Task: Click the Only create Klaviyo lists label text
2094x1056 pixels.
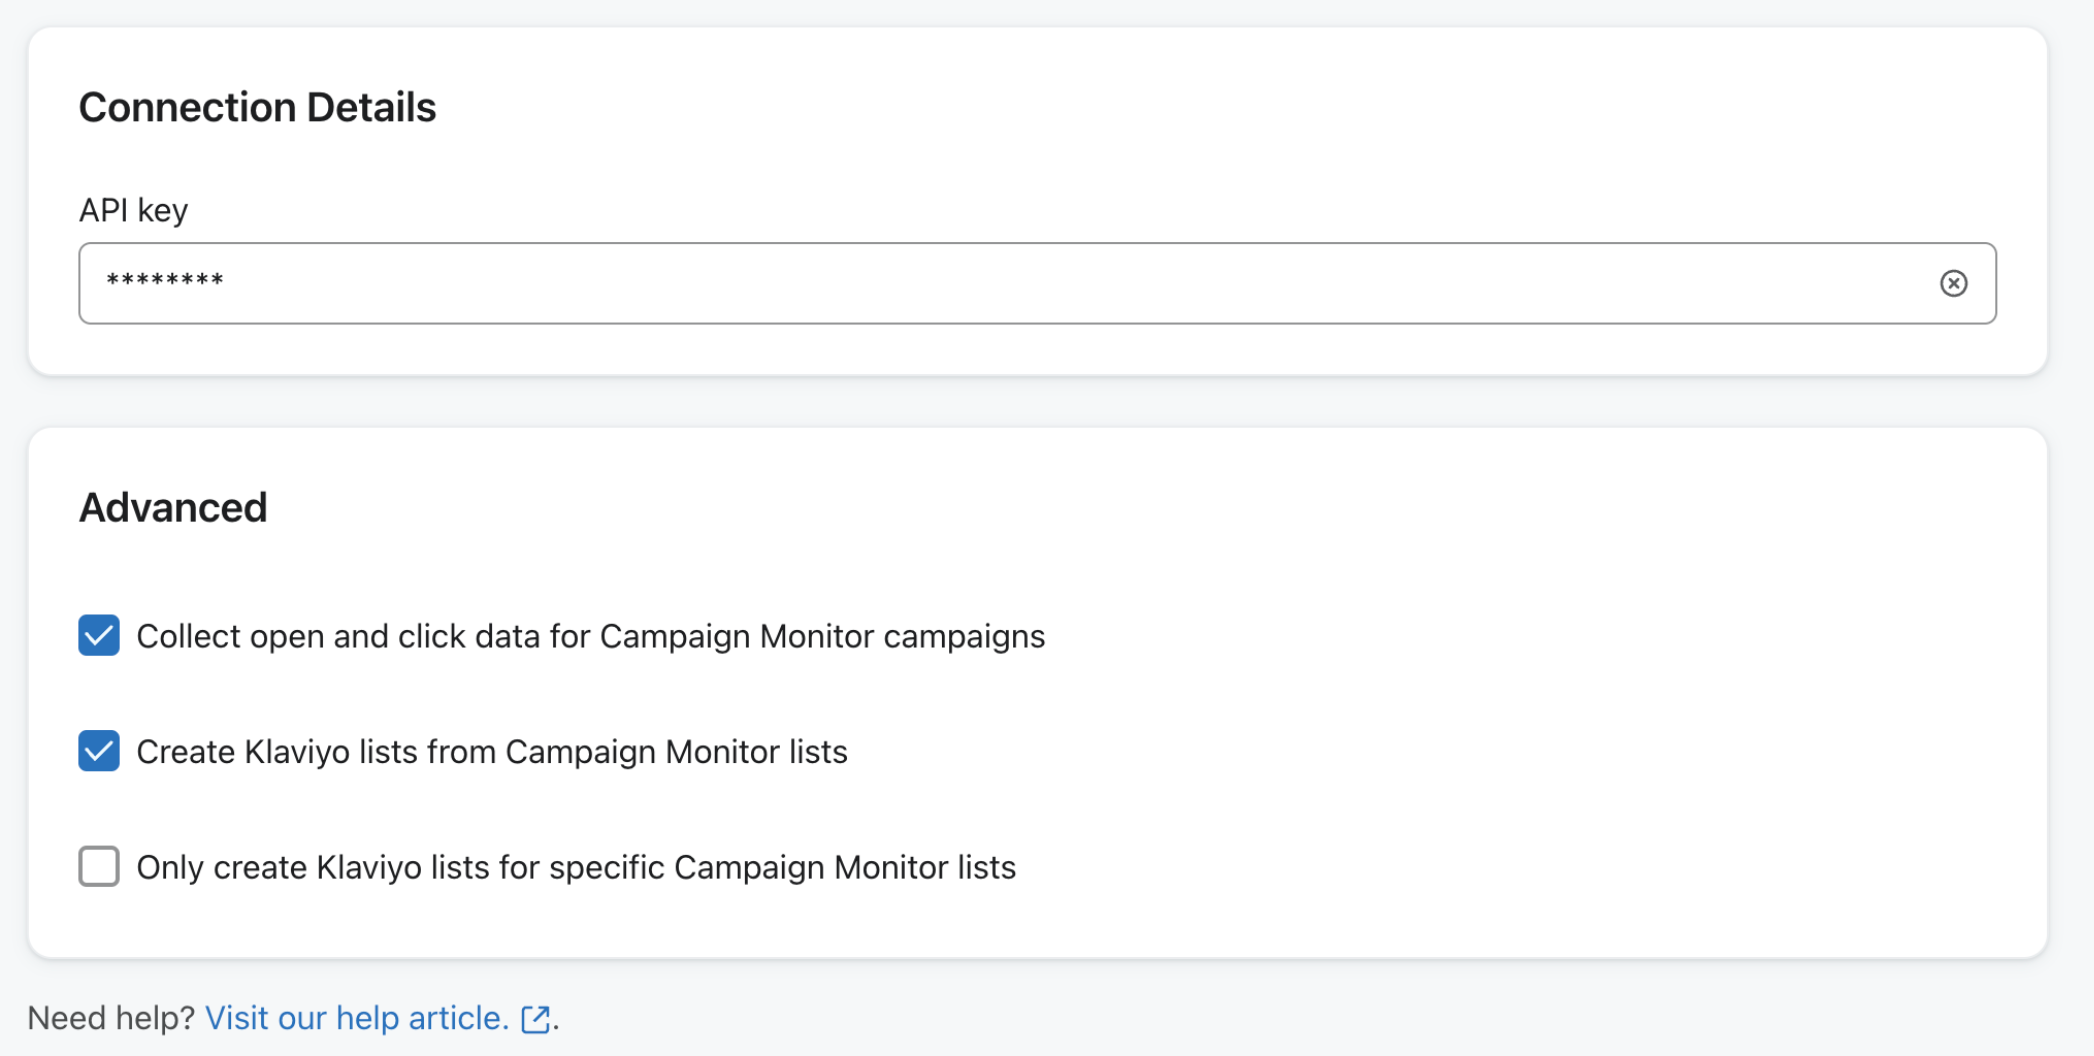Action: tap(575, 867)
